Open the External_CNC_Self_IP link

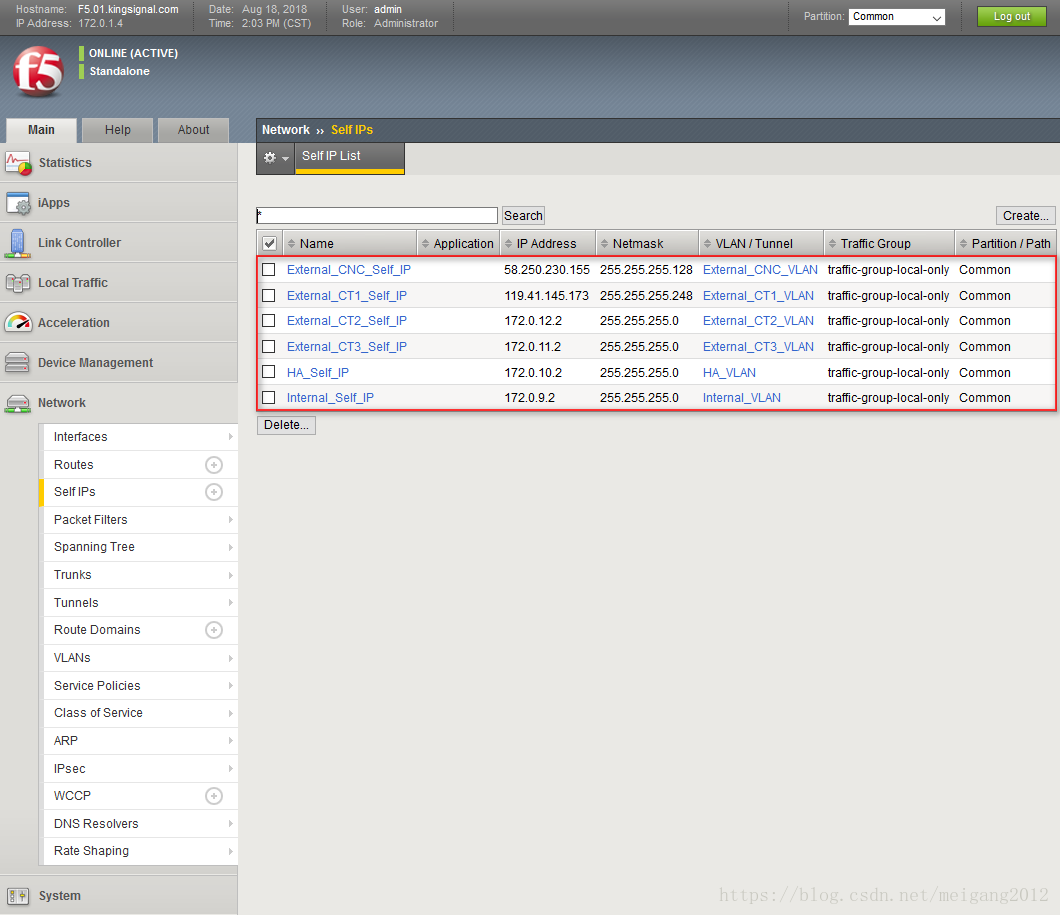point(349,270)
